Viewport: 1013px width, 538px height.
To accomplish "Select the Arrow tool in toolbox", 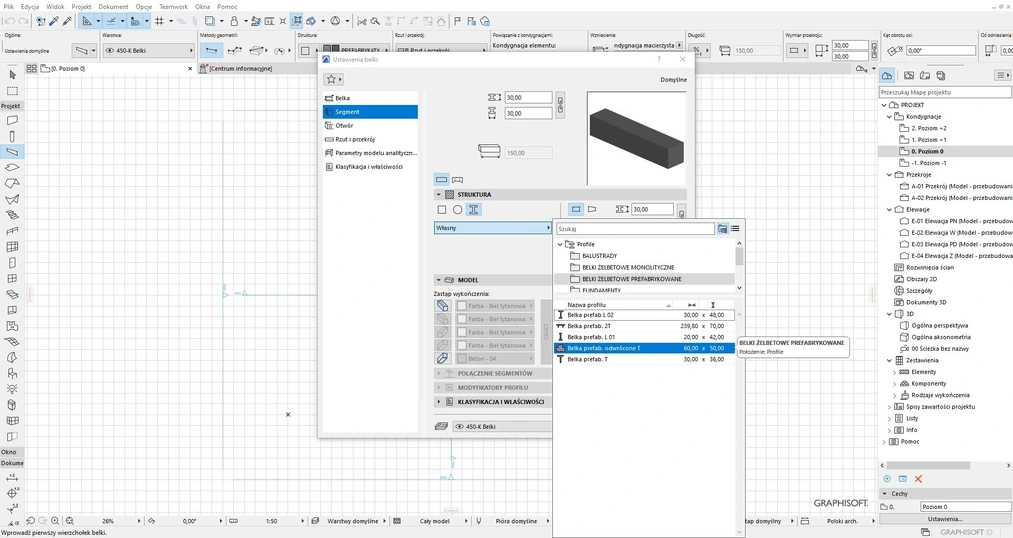I will 12,75.
